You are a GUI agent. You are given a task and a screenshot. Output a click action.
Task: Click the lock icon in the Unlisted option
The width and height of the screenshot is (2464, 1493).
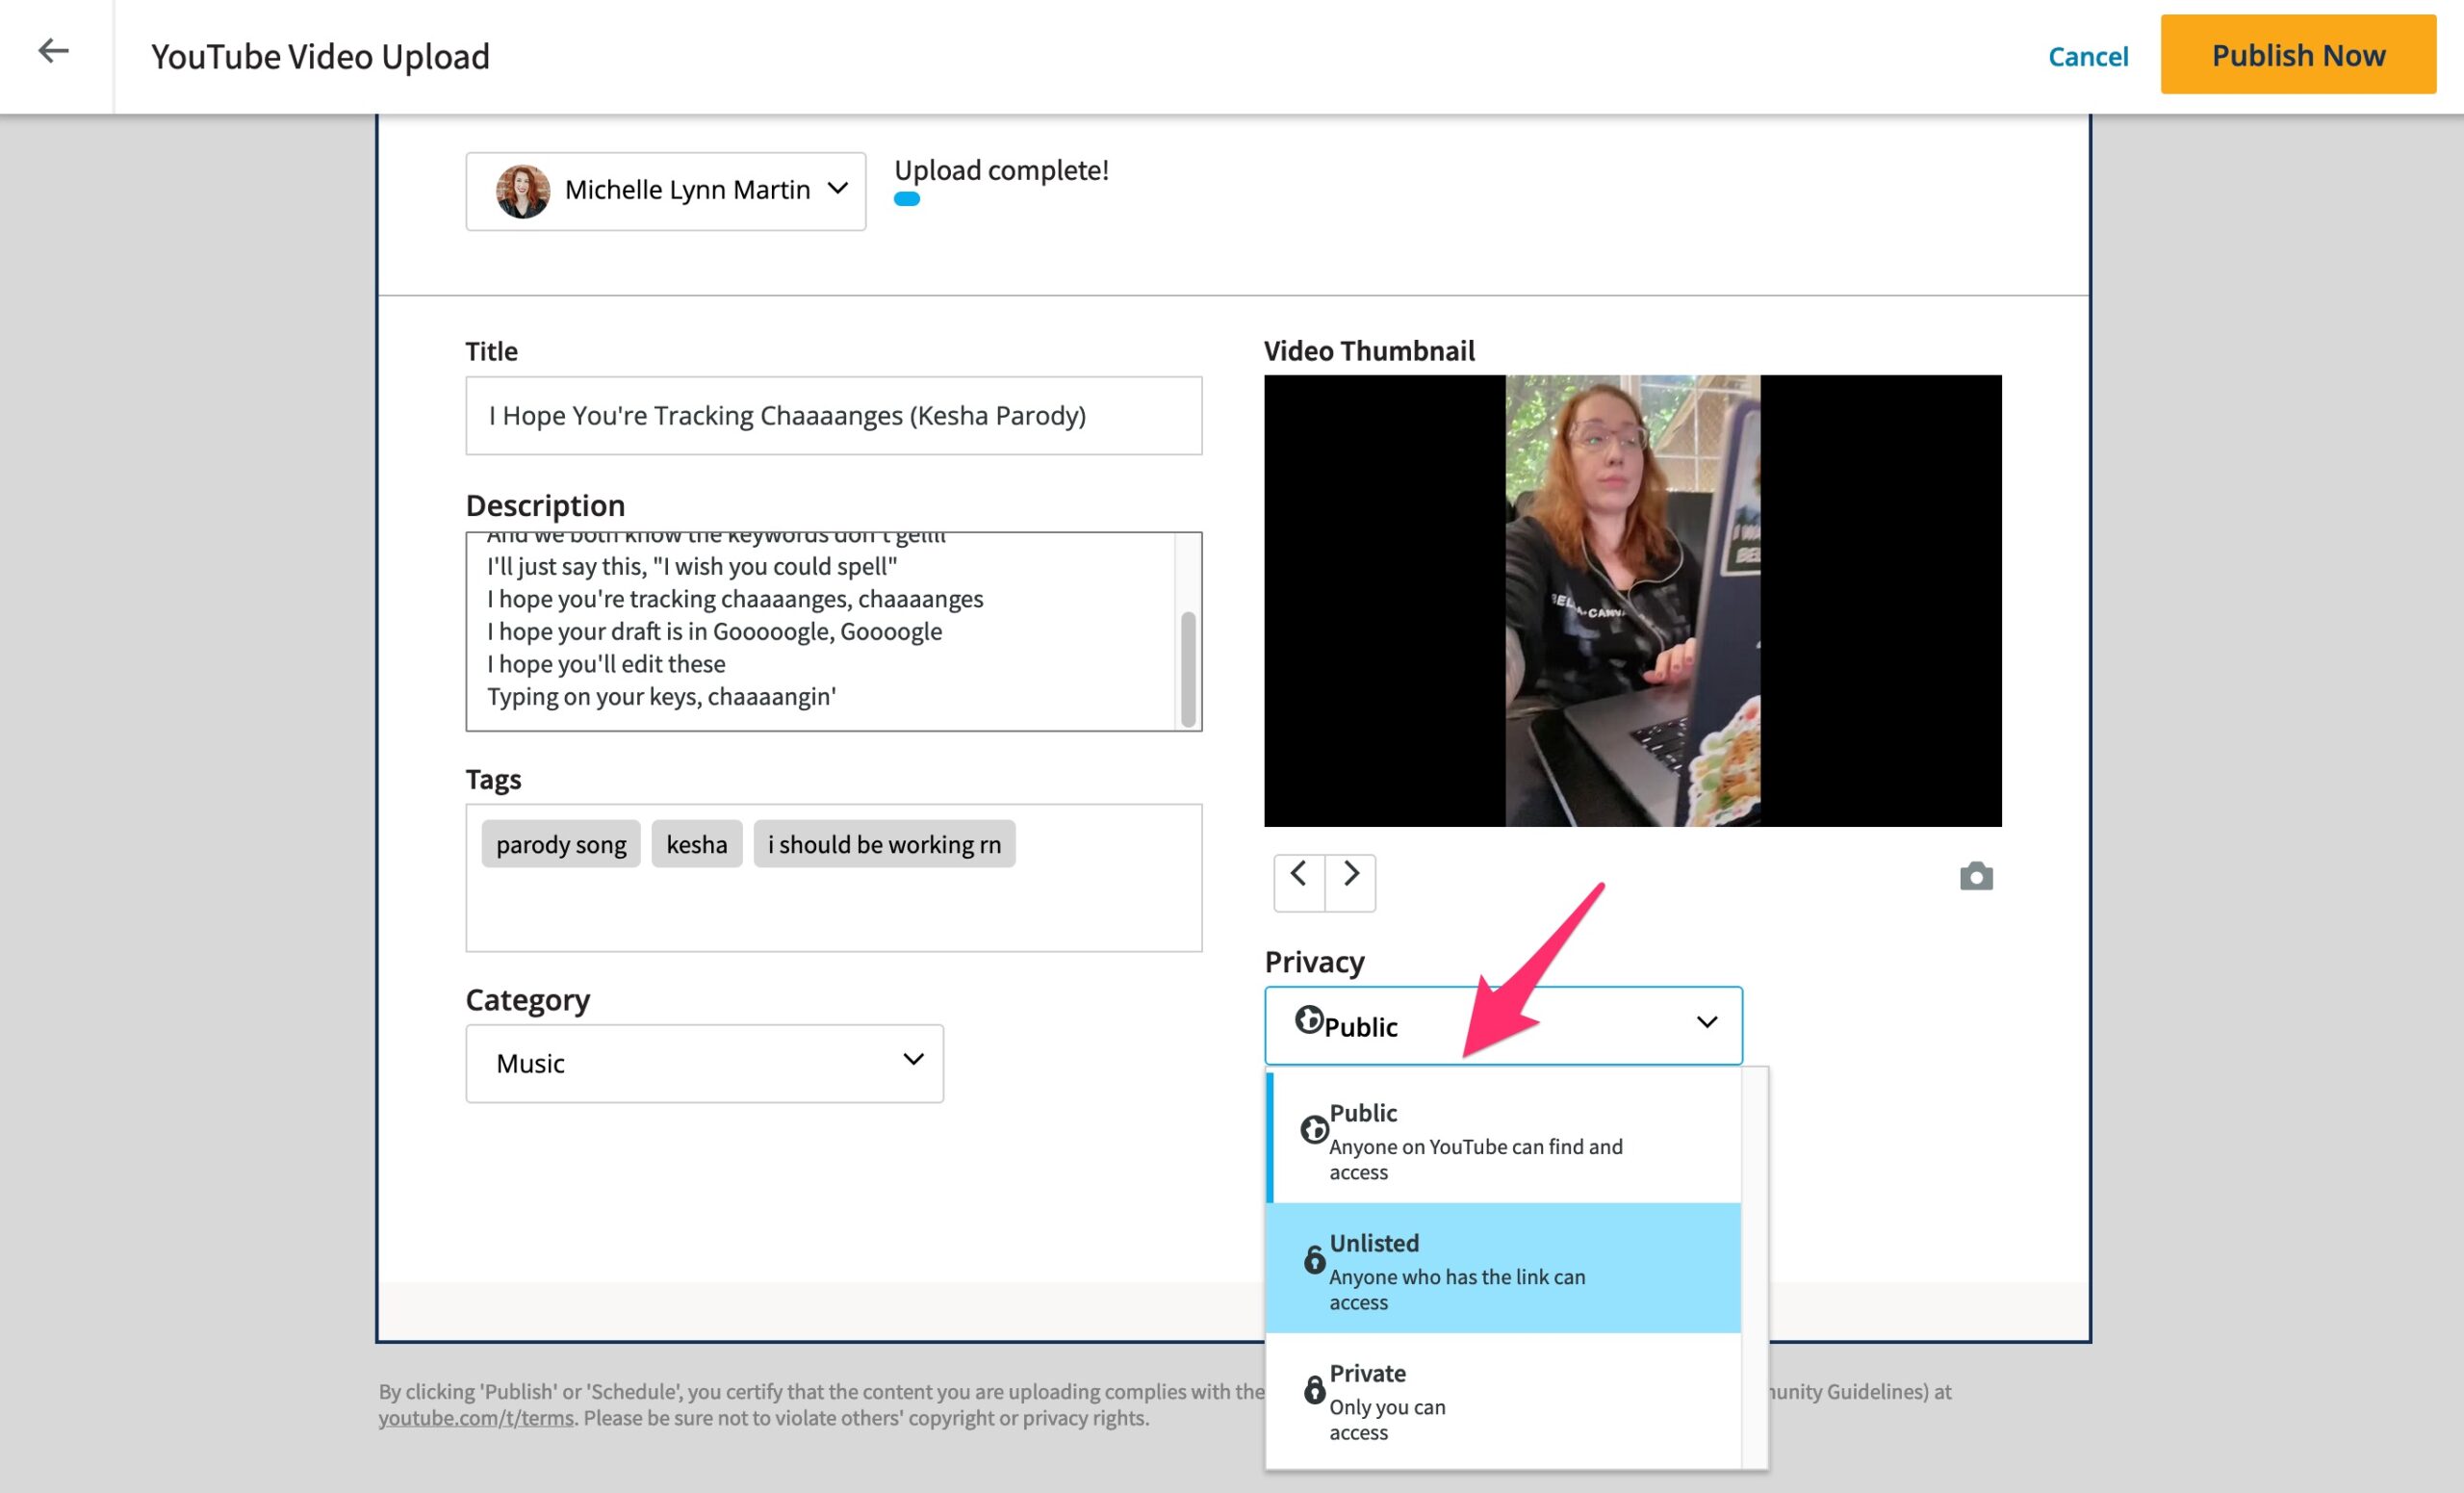1313,1259
